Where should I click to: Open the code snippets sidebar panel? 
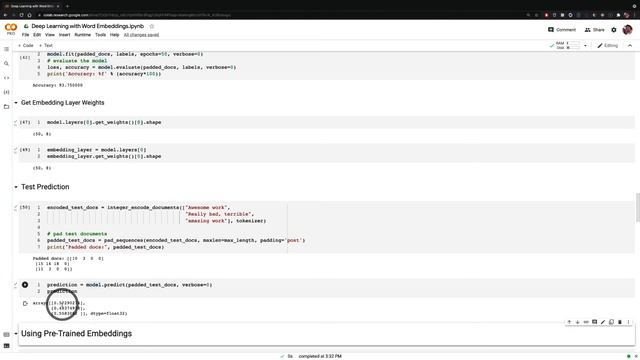click(x=6, y=78)
